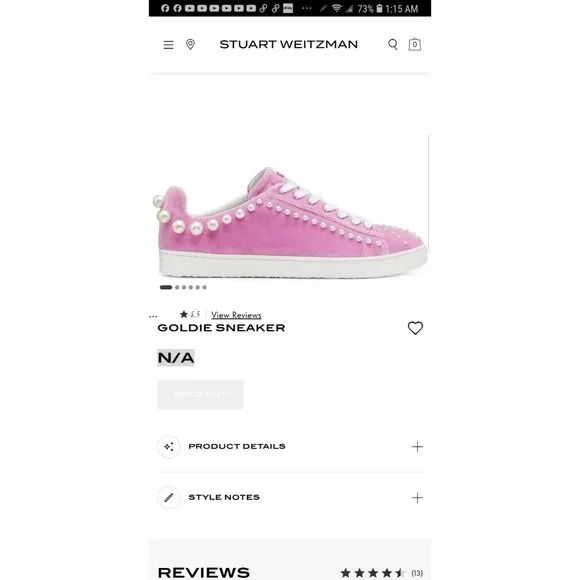Select the second image carousel dot
Viewport: 580px width, 580px height.
[177, 287]
